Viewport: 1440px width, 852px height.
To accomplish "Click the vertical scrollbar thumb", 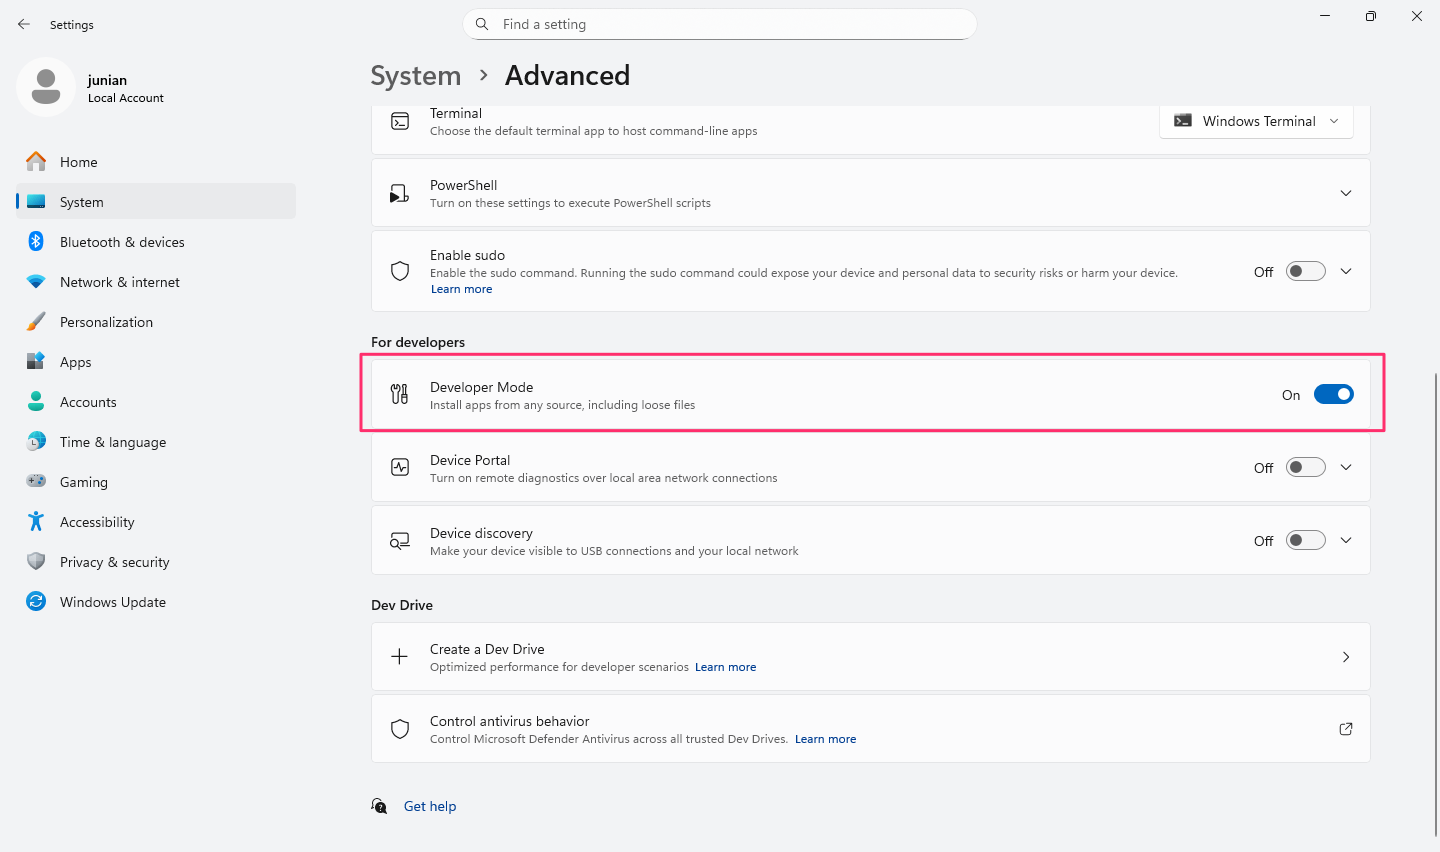I will (1435, 604).
